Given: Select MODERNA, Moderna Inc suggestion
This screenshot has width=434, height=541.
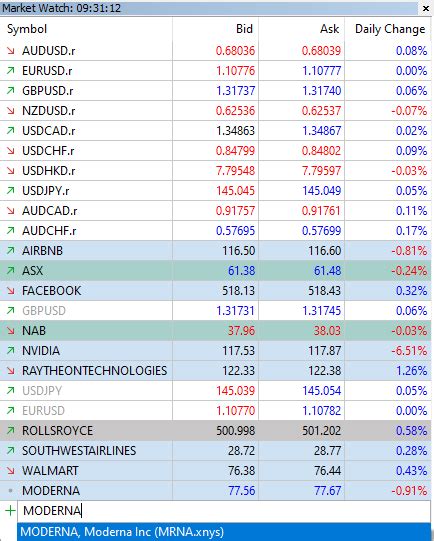Looking at the screenshot, I should (225, 532).
